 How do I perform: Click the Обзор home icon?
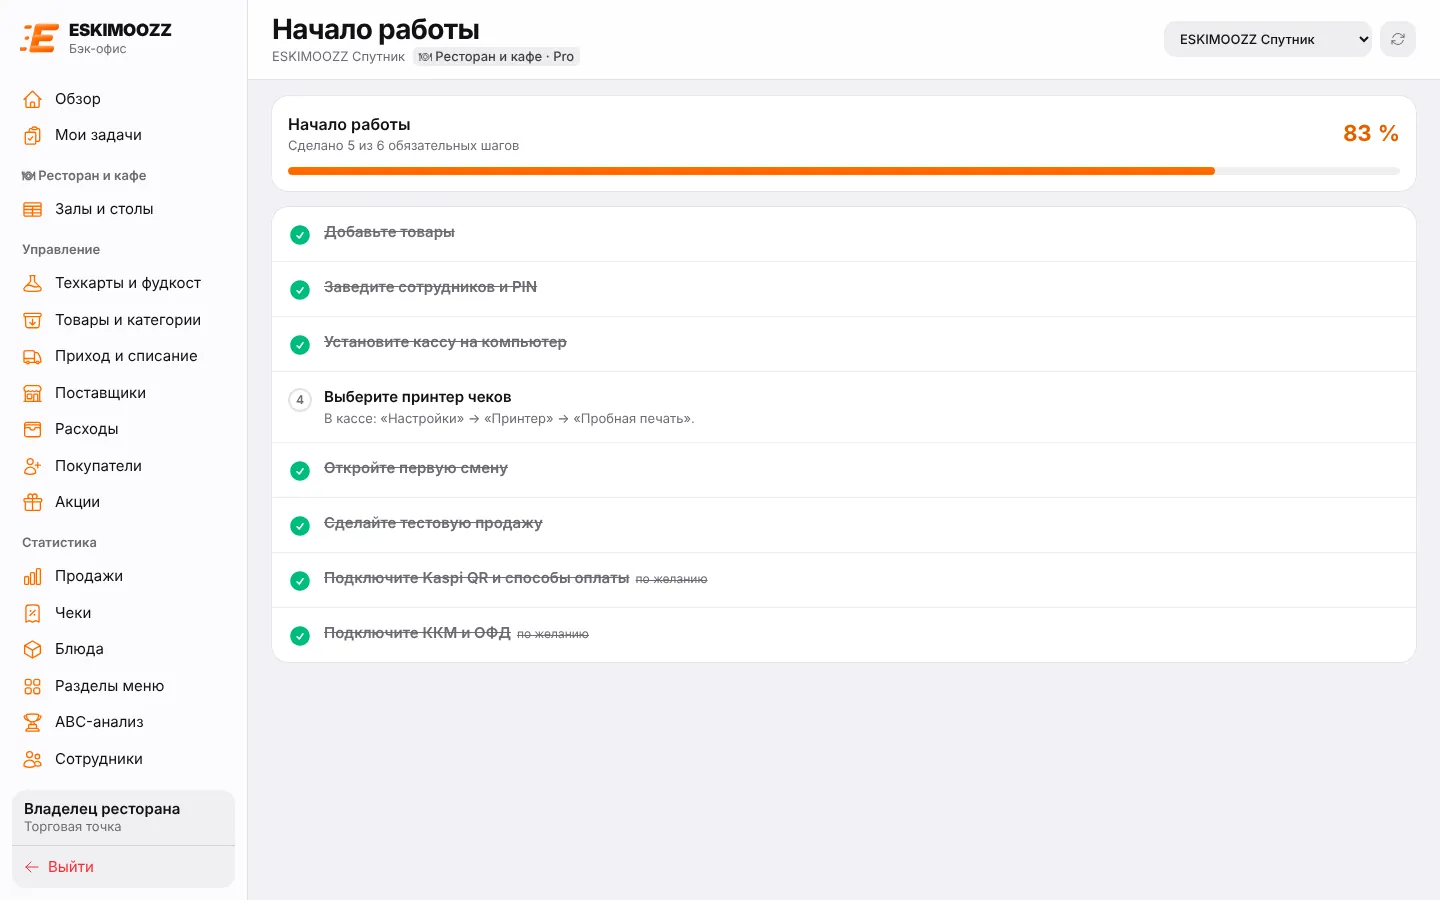[33, 99]
